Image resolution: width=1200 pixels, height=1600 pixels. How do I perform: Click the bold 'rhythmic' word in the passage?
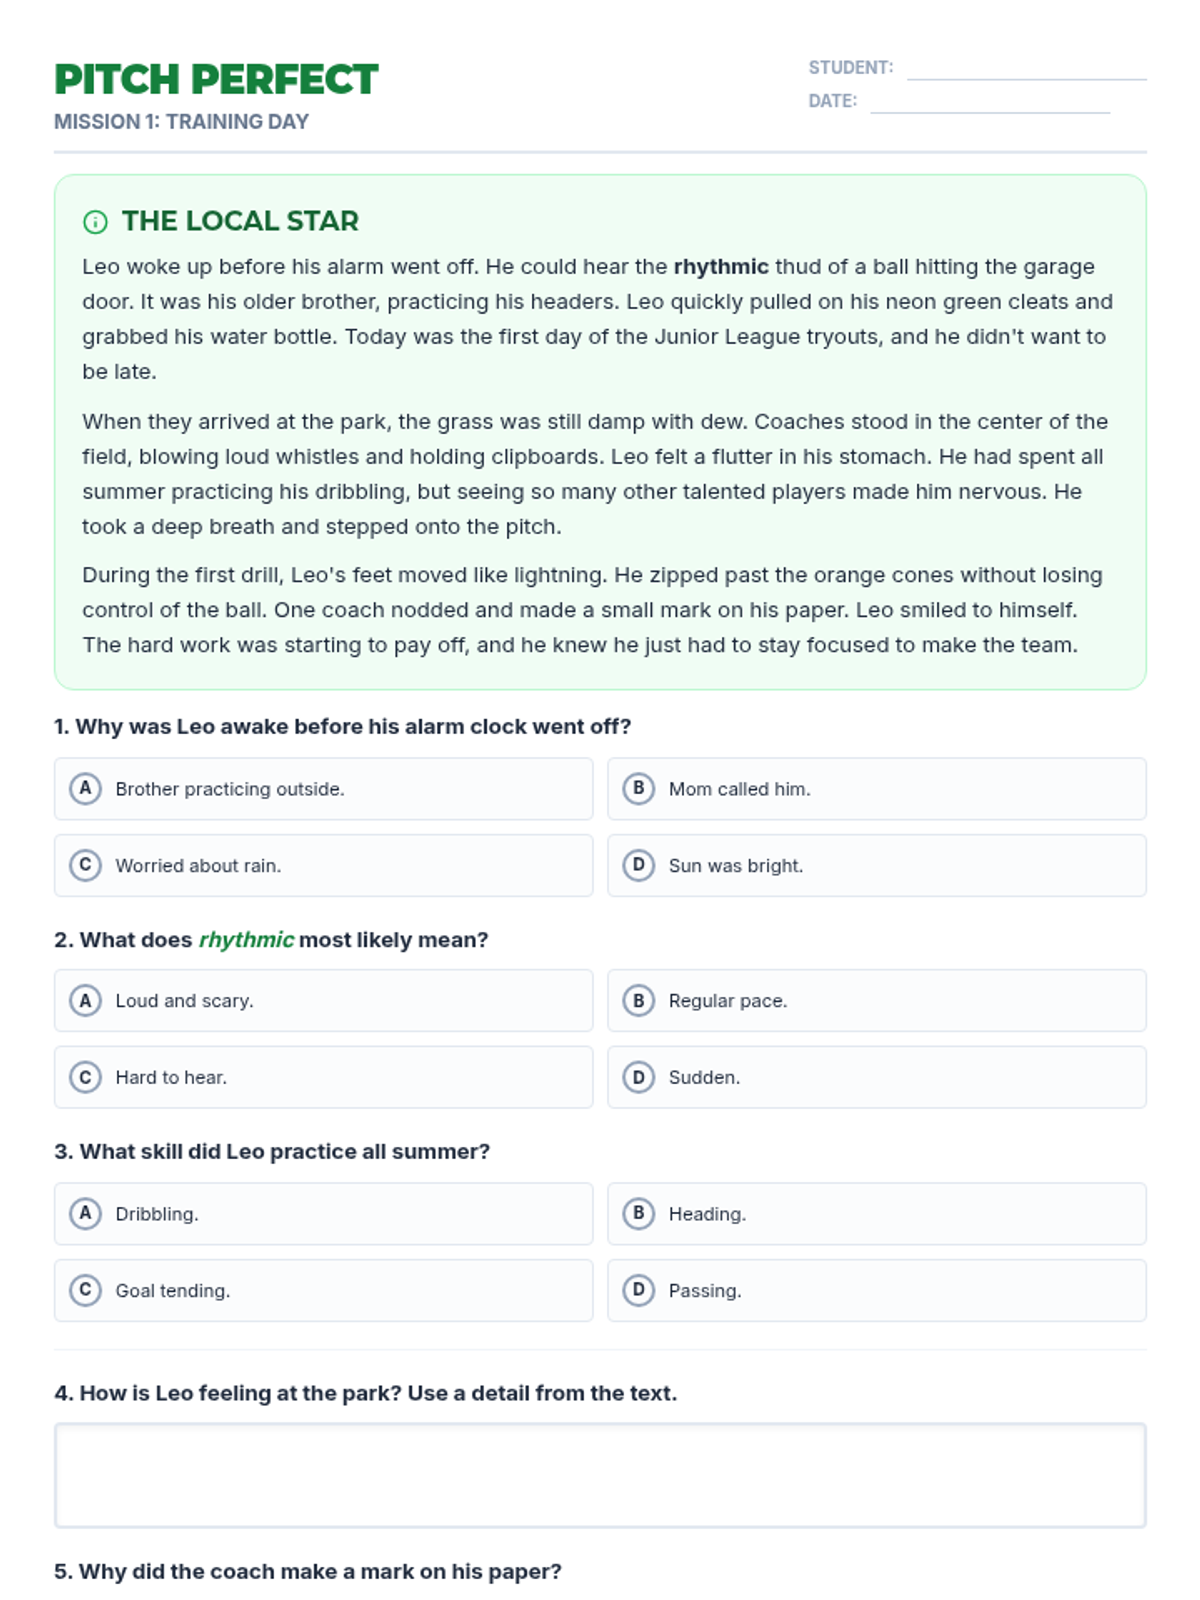coord(721,267)
